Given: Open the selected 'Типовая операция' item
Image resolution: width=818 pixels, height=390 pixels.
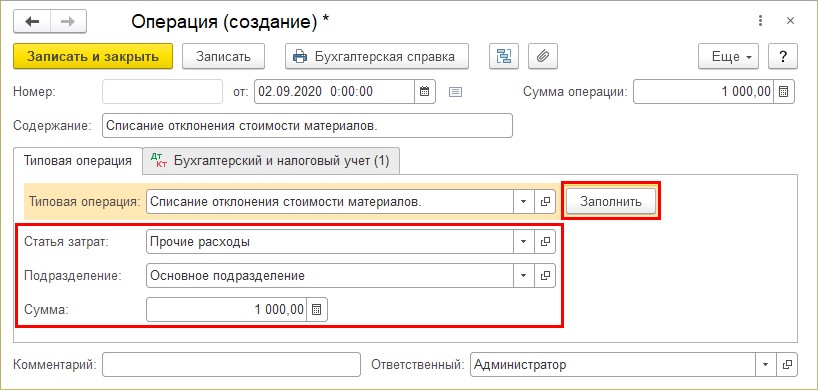Looking at the screenshot, I should tap(545, 201).
